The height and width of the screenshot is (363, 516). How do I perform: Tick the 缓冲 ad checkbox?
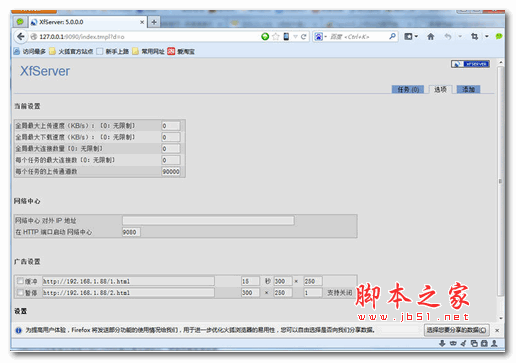click(x=20, y=281)
